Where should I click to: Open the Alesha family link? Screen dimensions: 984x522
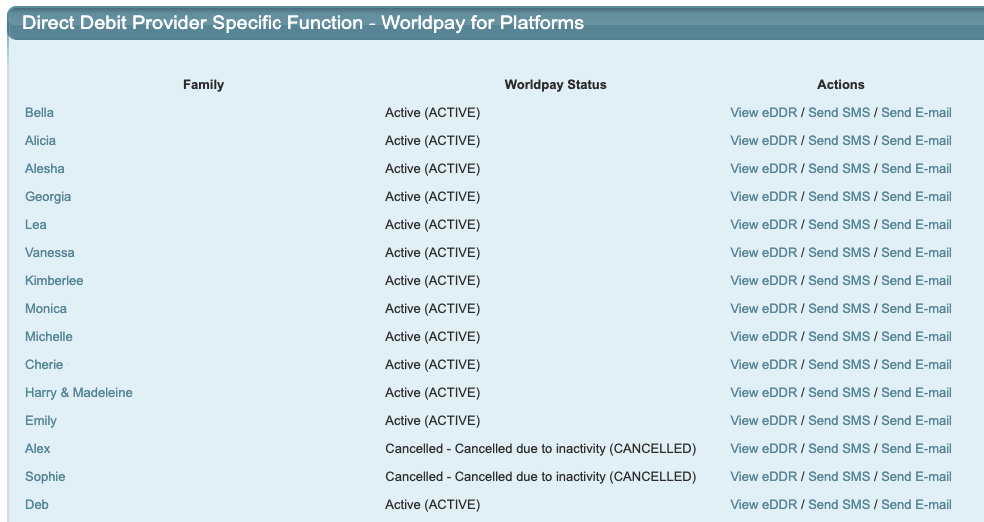(x=45, y=169)
